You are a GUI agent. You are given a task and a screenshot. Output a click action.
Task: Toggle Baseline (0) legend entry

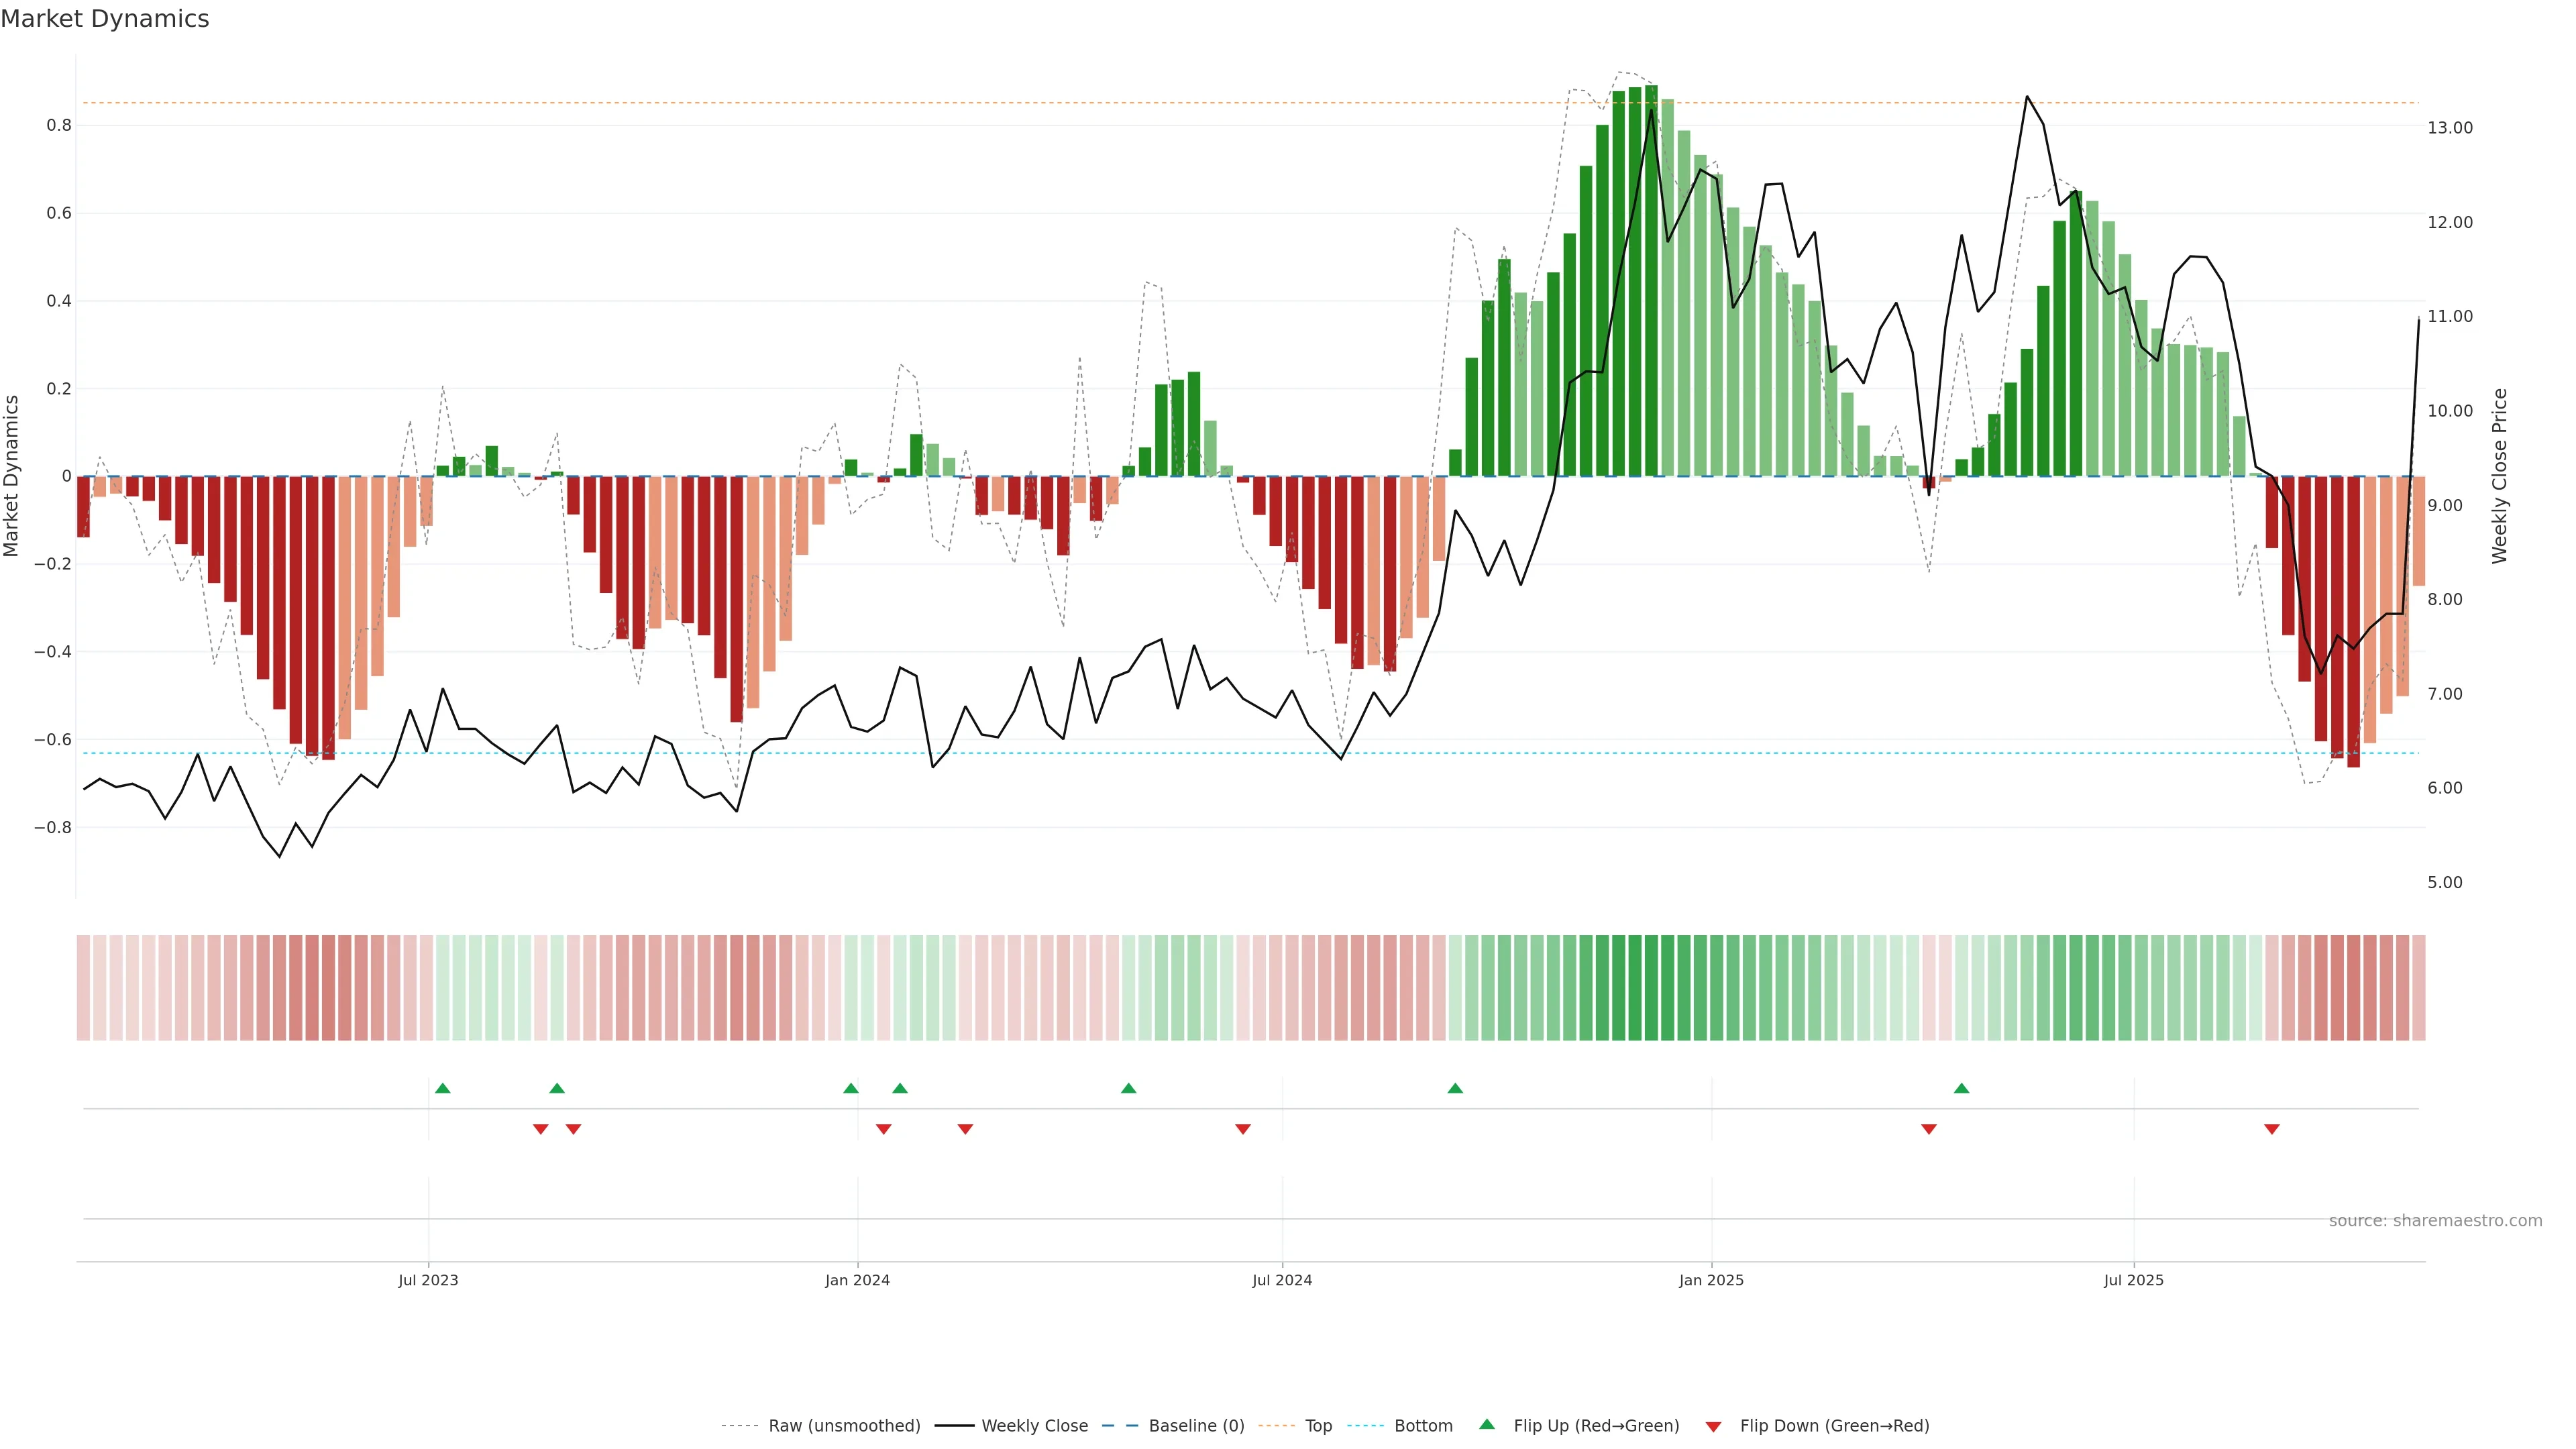click(x=1195, y=1426)
